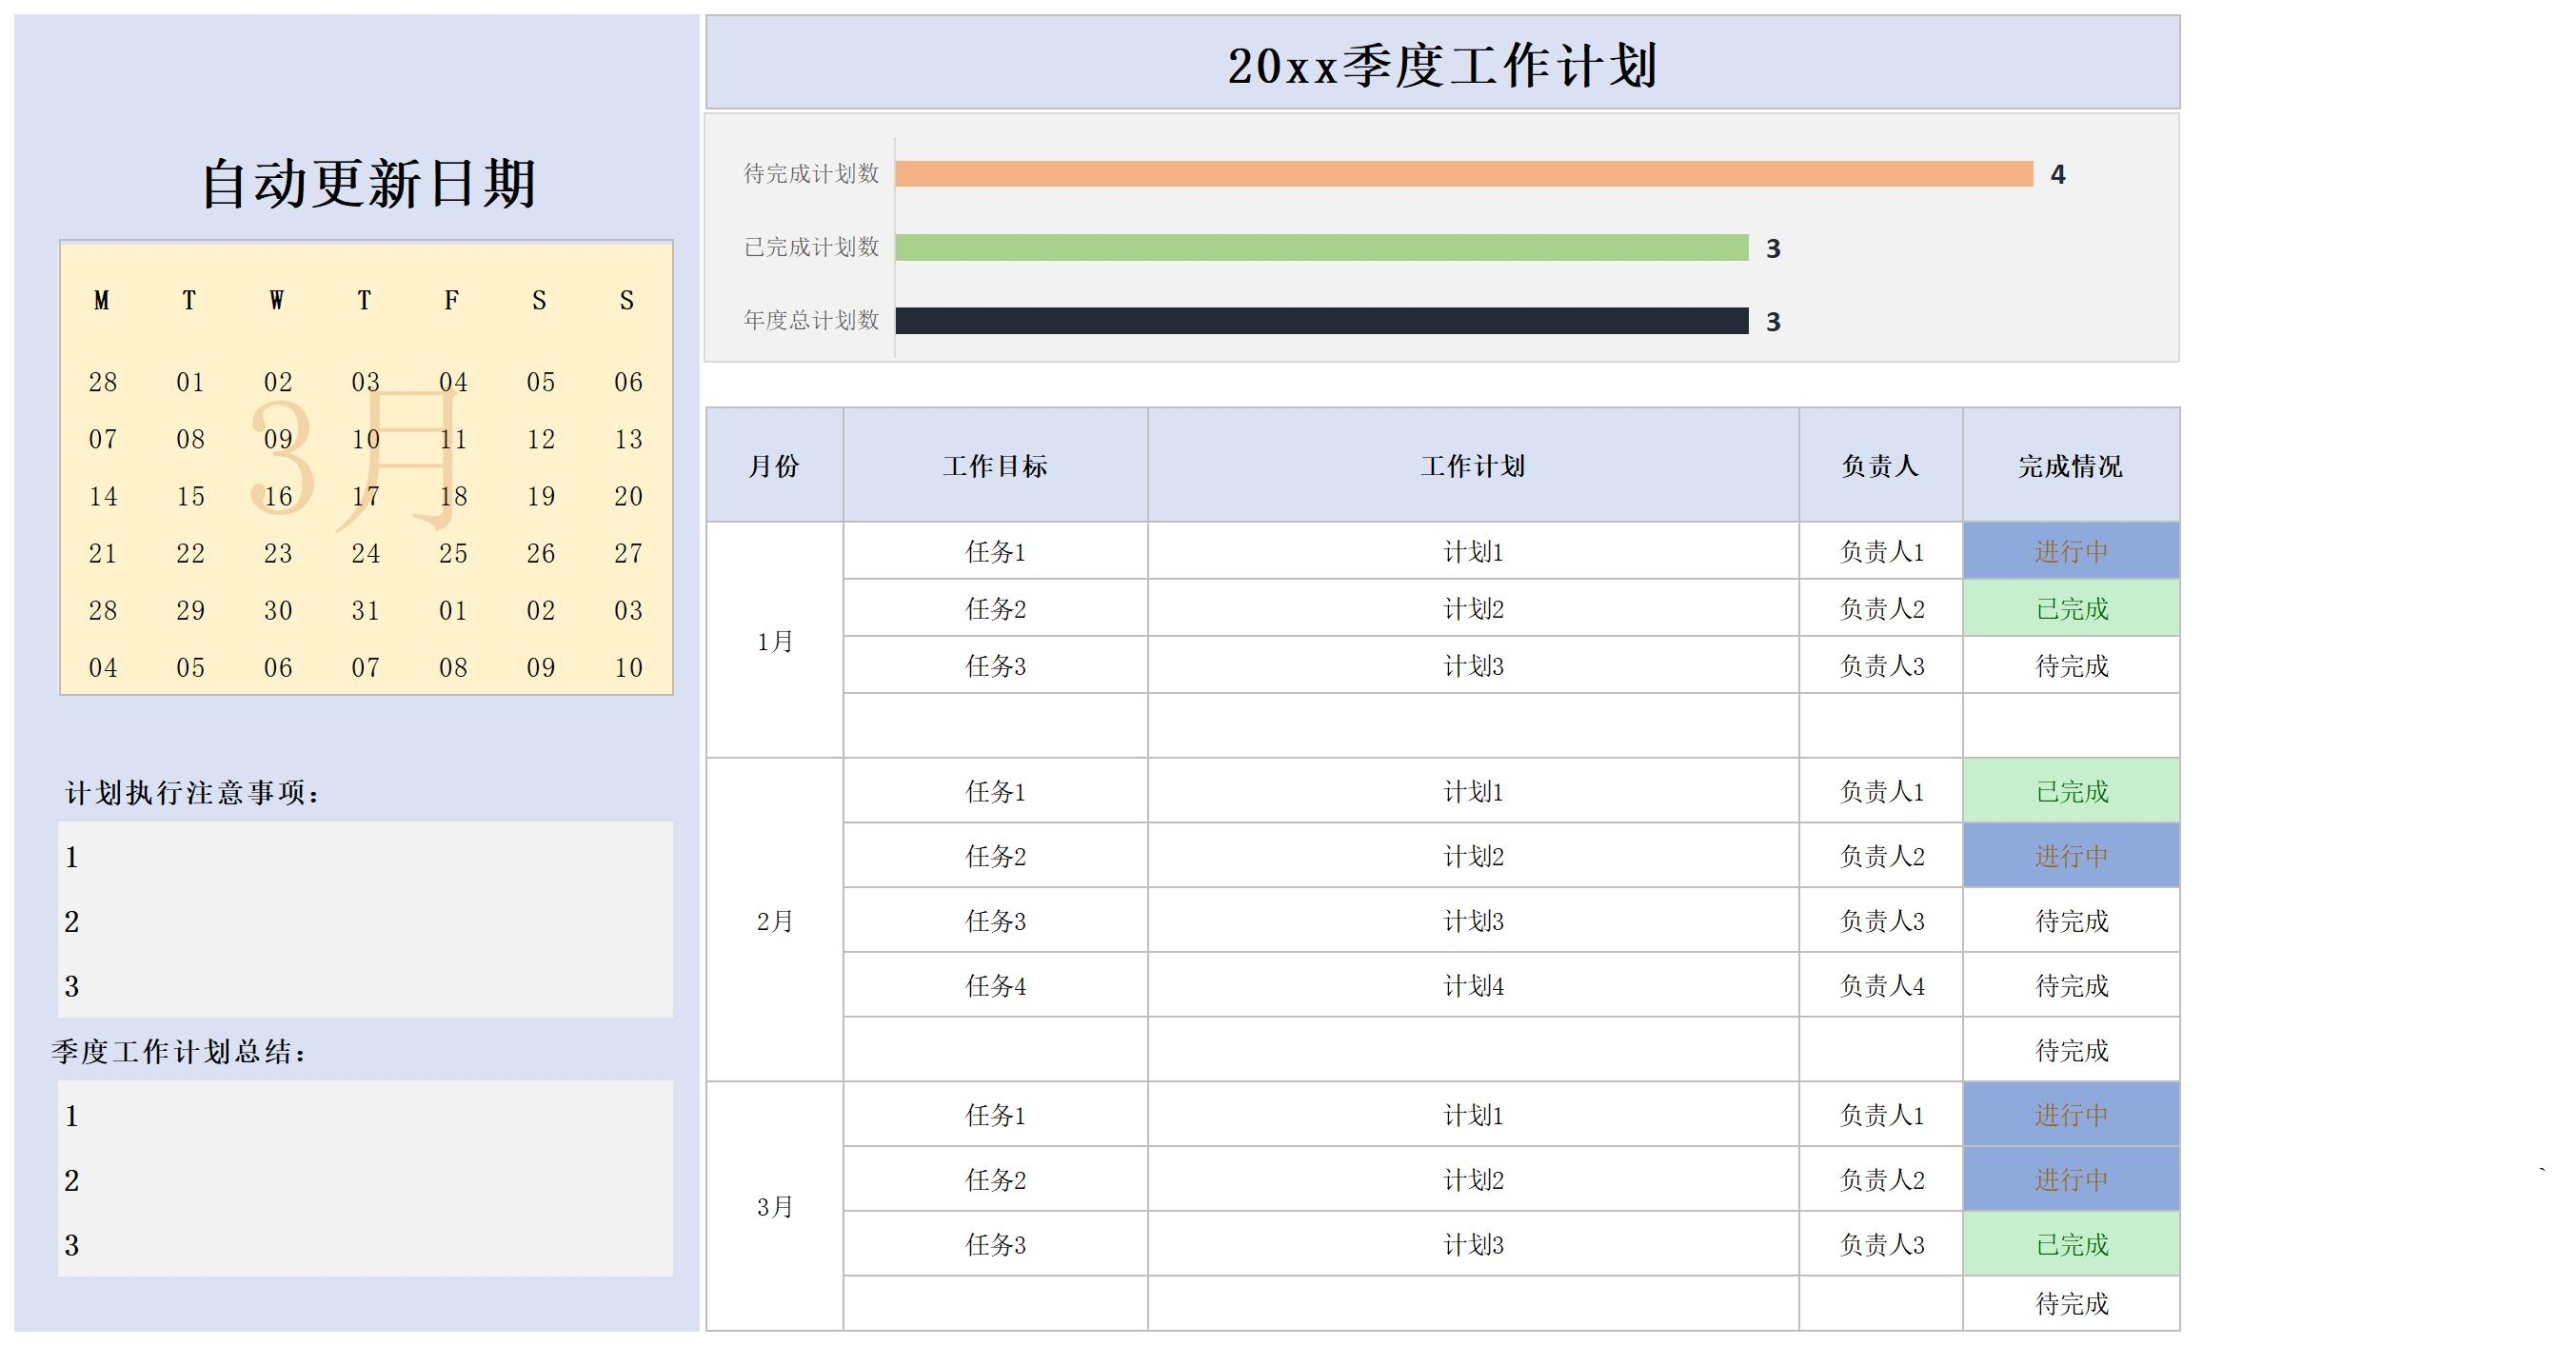Select the 20xx季度工作计划 title cell
Viewport: 2560px width, 1346px height.
[1442, 63]
